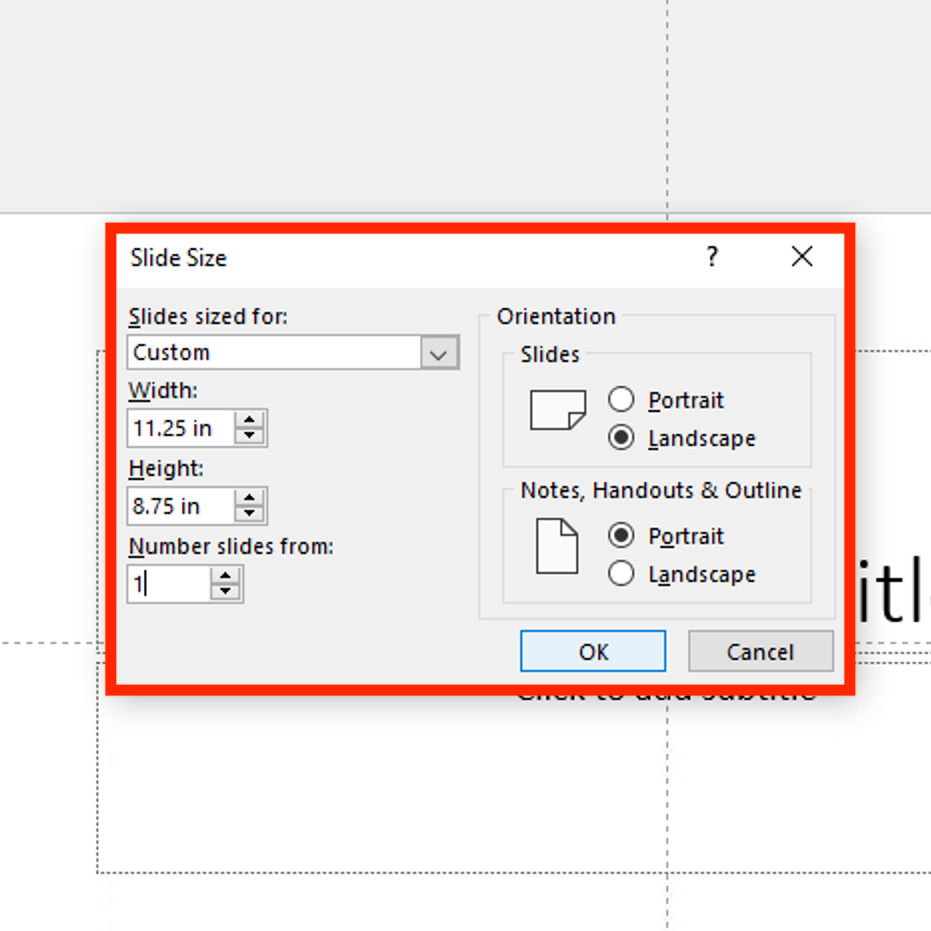931x931 pixels.
Task: Select the Height input showing 8.75 in
Action: (x=180, y=506)
